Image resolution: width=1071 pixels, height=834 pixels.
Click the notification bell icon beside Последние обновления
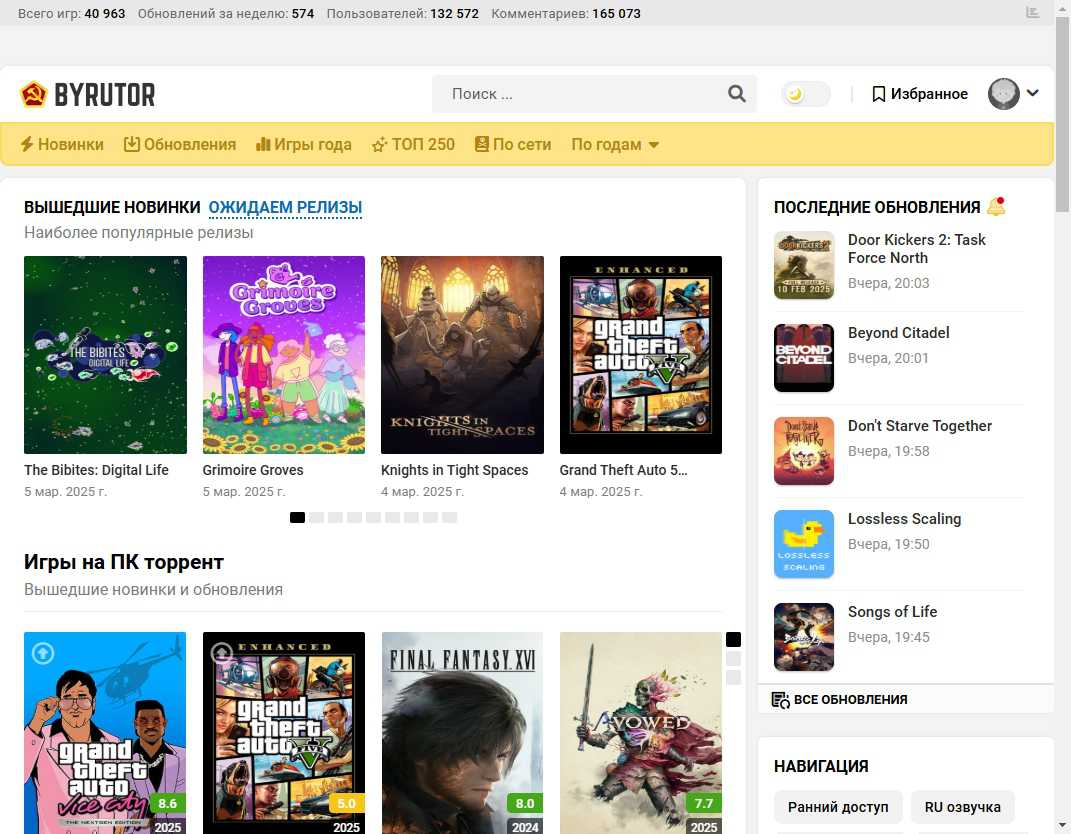click(996, 206)
